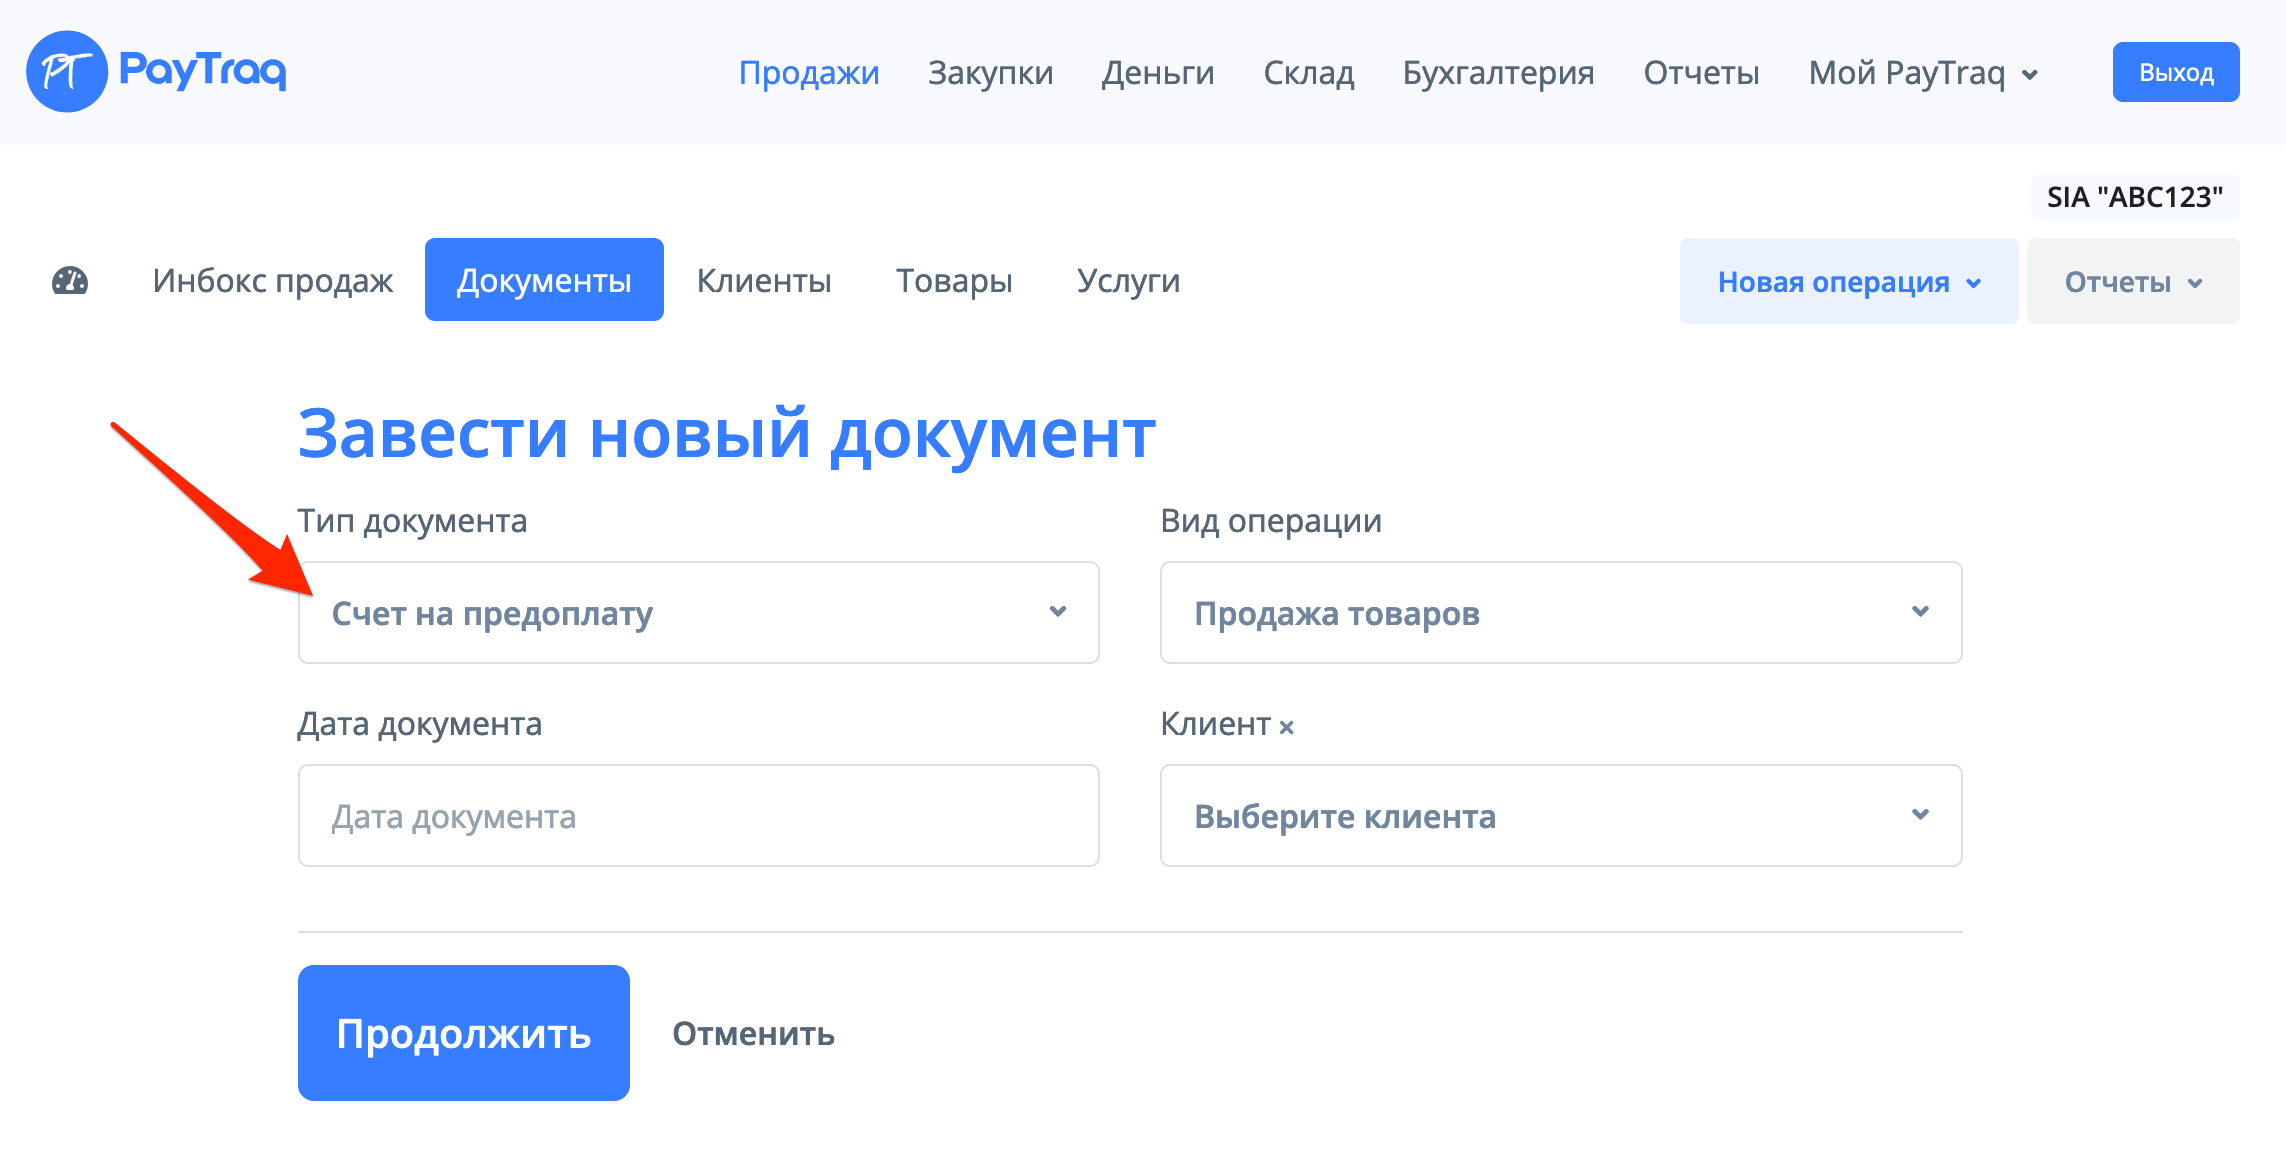This screenshot has height=1150, width=2286.
Task: Click the 'Продолжить' button
Action: click(463, 1033)
